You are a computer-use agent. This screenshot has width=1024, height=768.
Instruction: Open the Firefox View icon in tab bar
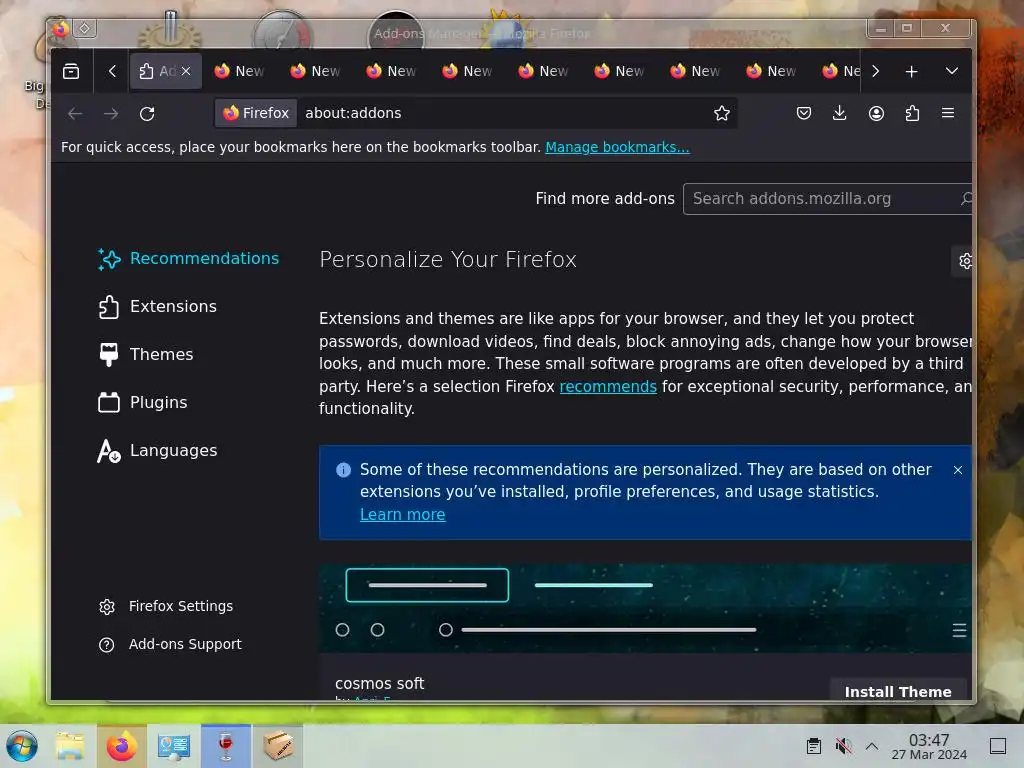coord(71,71)
